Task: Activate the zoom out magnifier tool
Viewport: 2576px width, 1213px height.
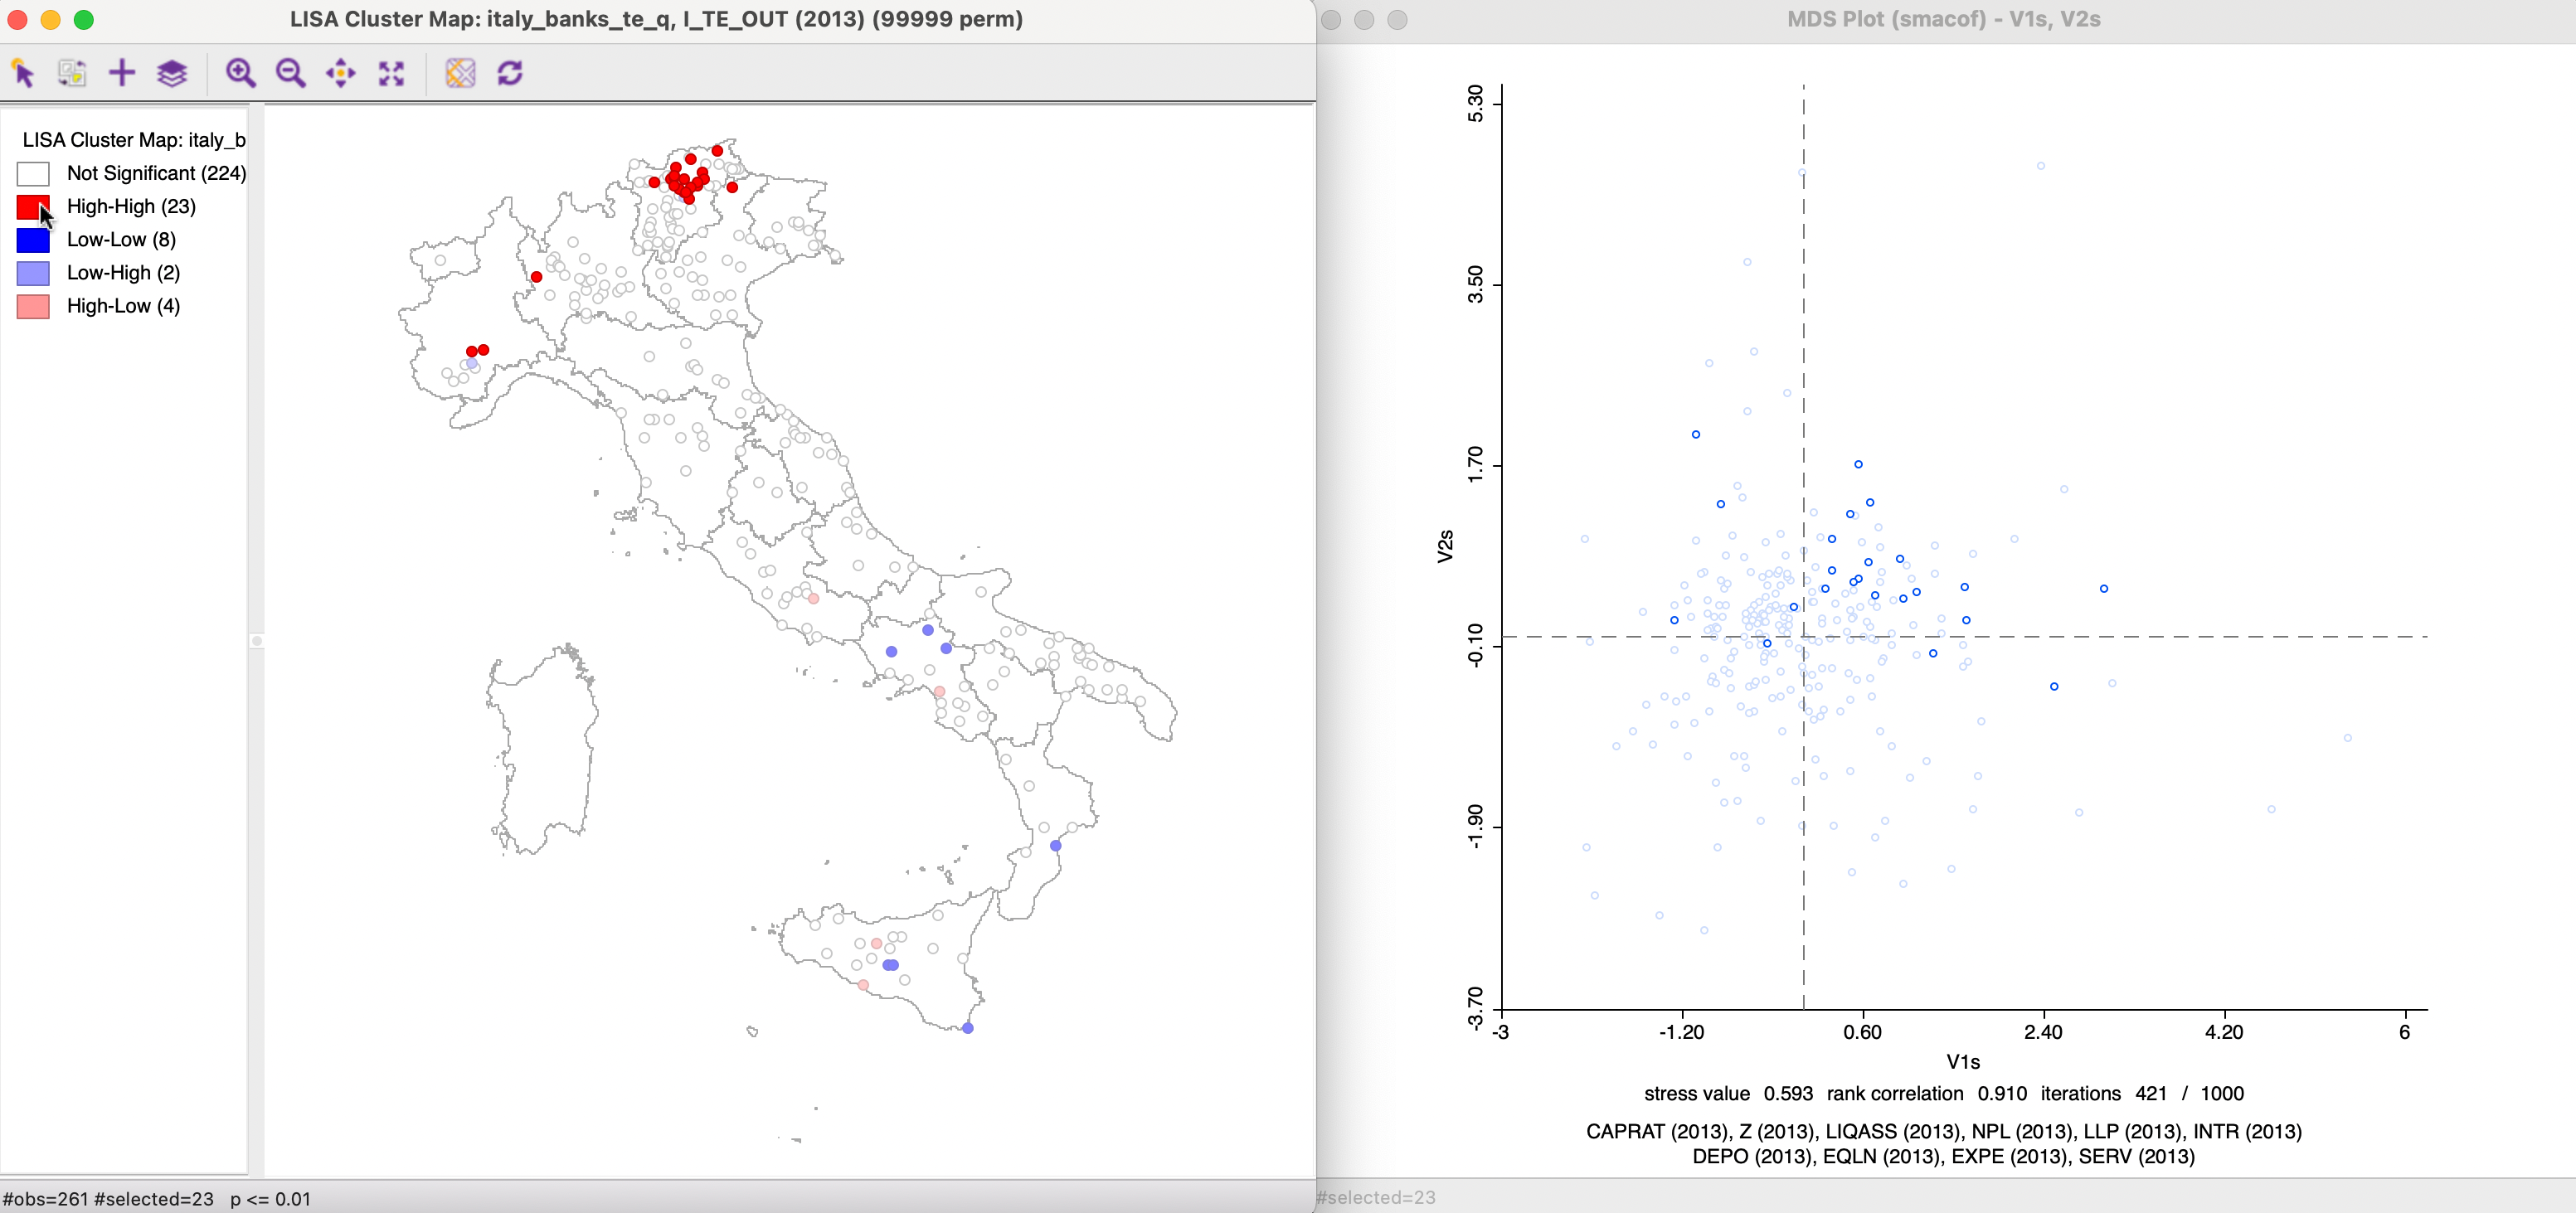Action: point(291,73)
